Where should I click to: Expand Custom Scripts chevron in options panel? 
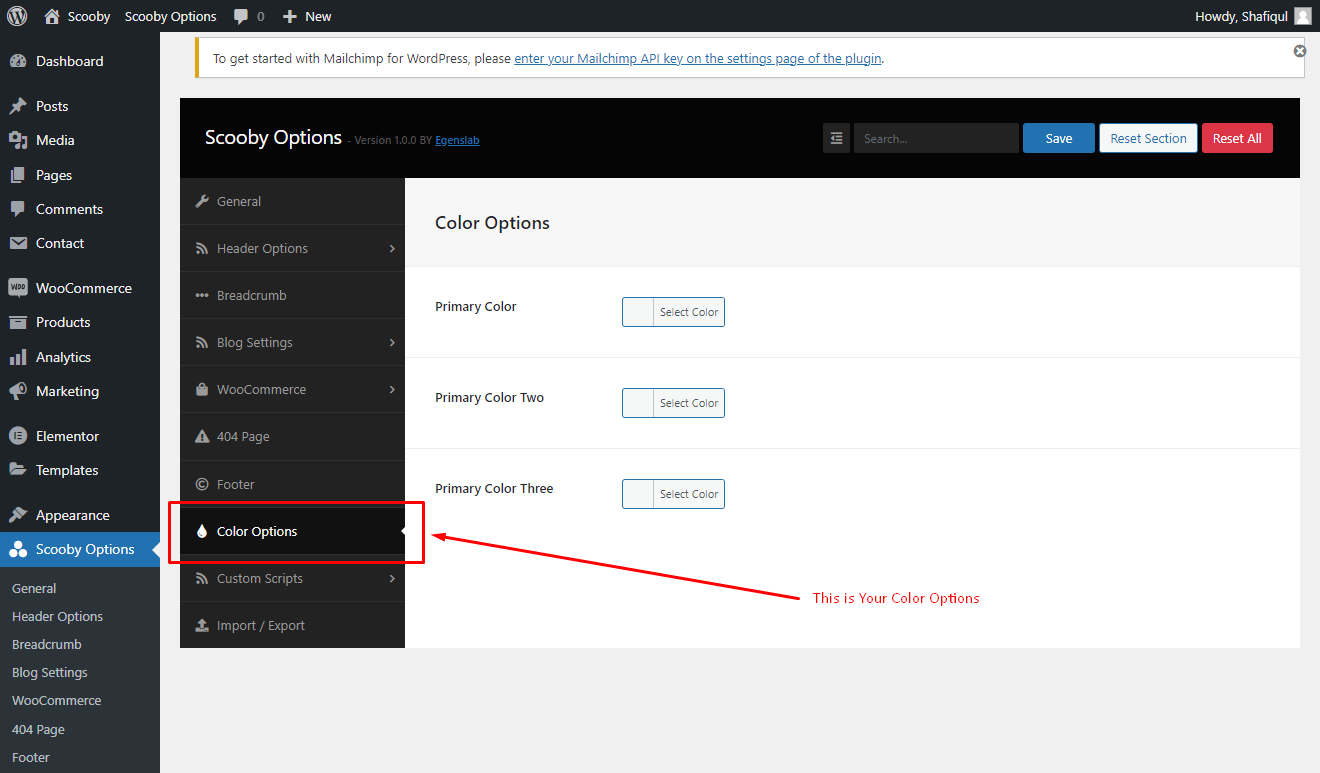(x=392, y=578)
